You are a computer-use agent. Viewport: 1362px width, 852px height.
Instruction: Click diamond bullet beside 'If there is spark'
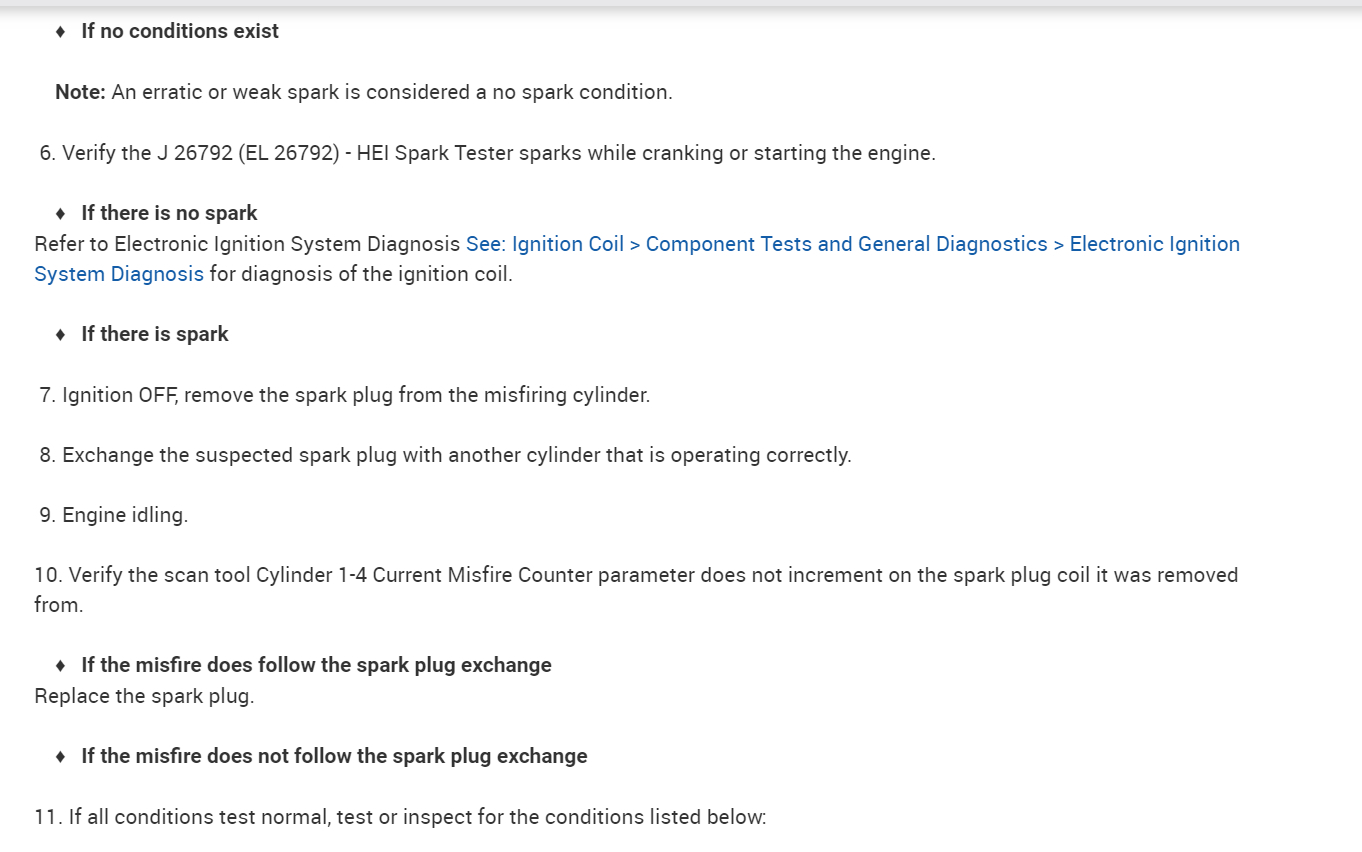61,334
